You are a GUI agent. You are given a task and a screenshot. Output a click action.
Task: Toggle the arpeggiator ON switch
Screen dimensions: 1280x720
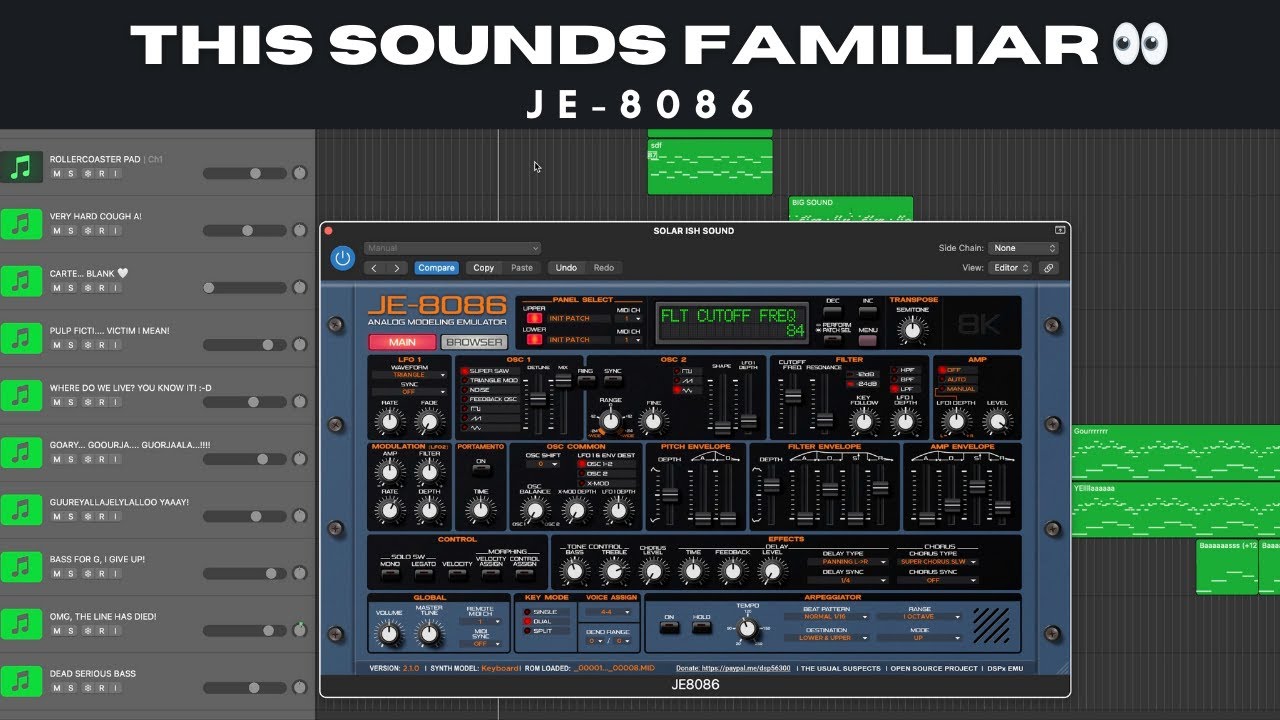[x=669, y=626]
